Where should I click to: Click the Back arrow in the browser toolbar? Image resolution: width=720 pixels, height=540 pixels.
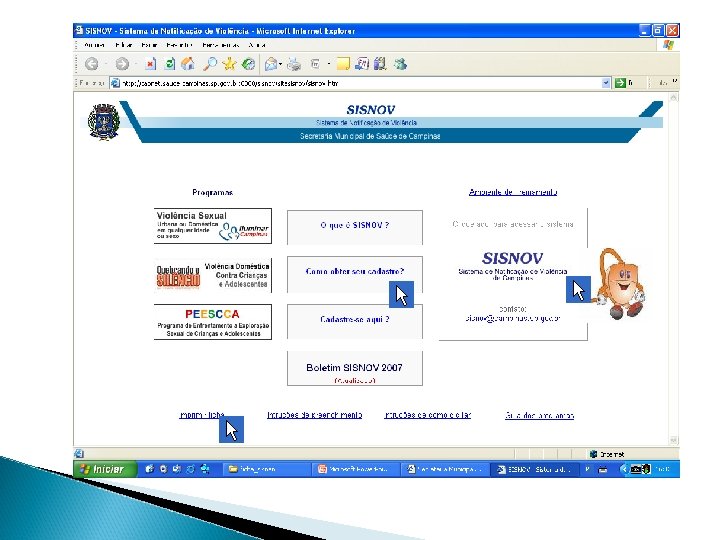[92, 64]
